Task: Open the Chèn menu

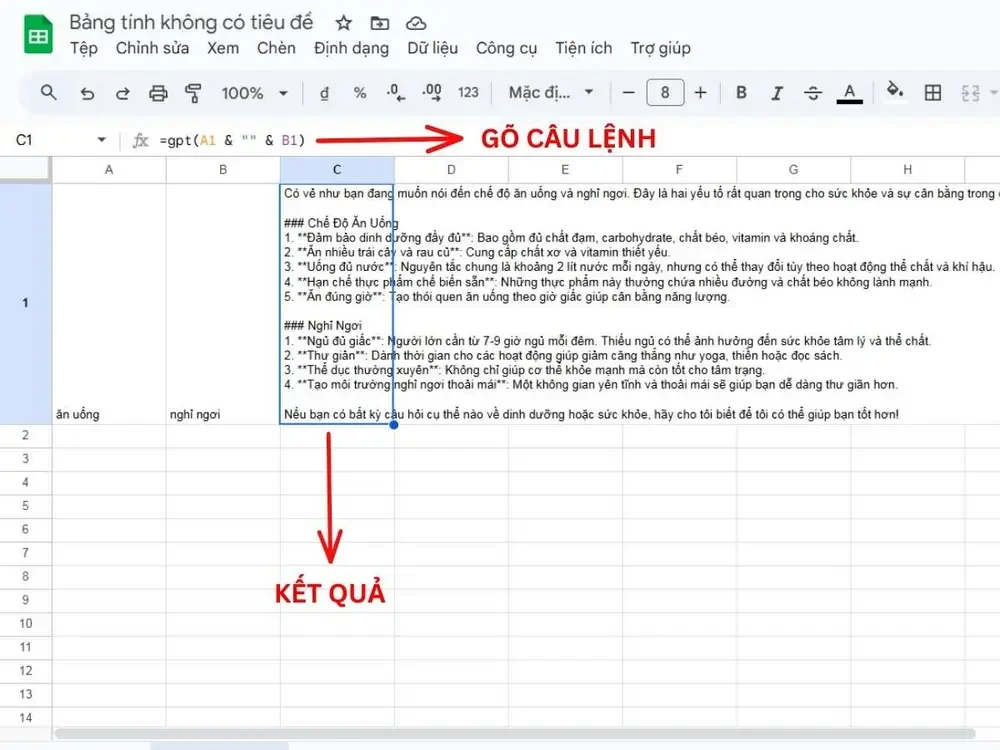Action: [276, 48]
